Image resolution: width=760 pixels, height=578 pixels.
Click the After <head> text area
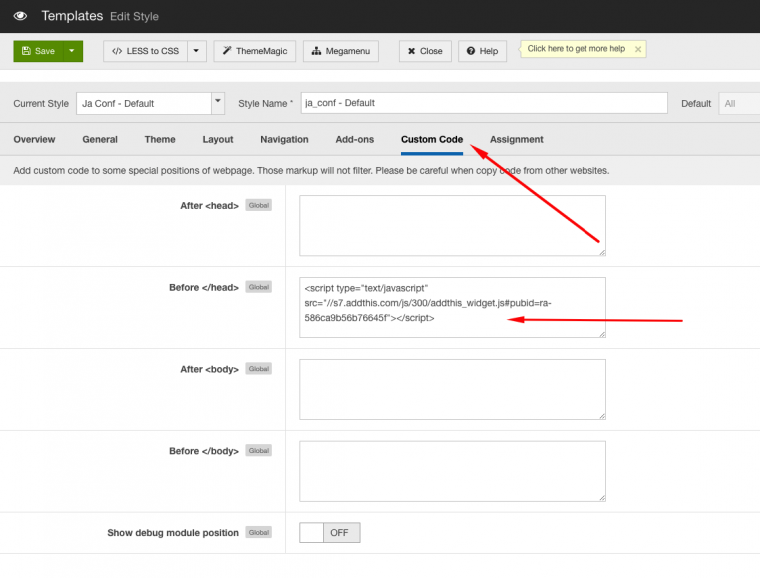tap(452, 225)
